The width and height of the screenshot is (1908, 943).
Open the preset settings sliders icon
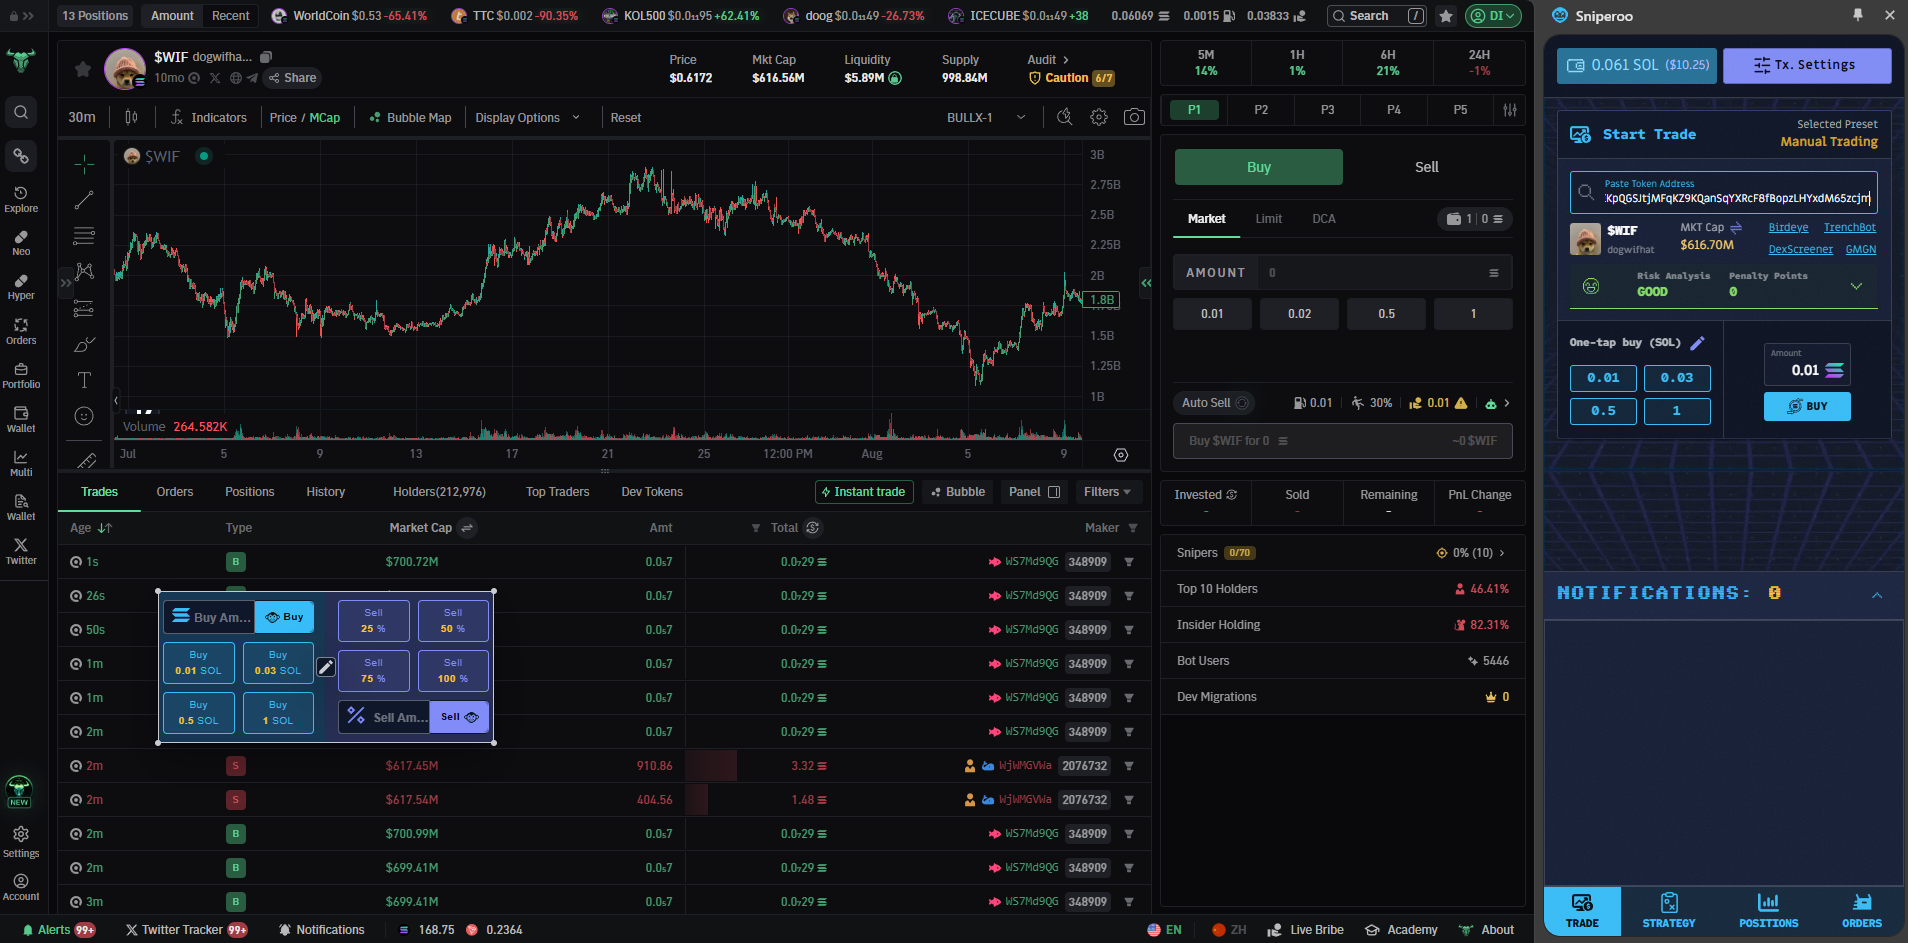click(x=1510, y=110)
